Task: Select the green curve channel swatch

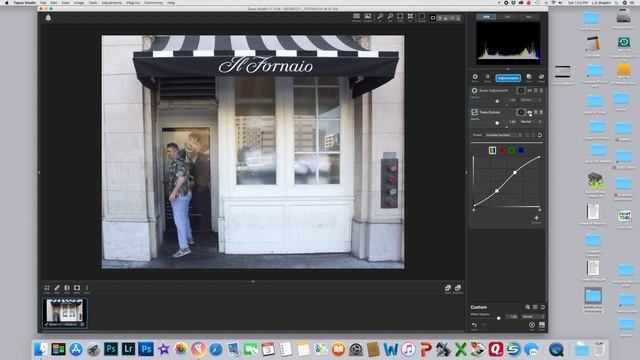Action: click(x=512, y=151)
